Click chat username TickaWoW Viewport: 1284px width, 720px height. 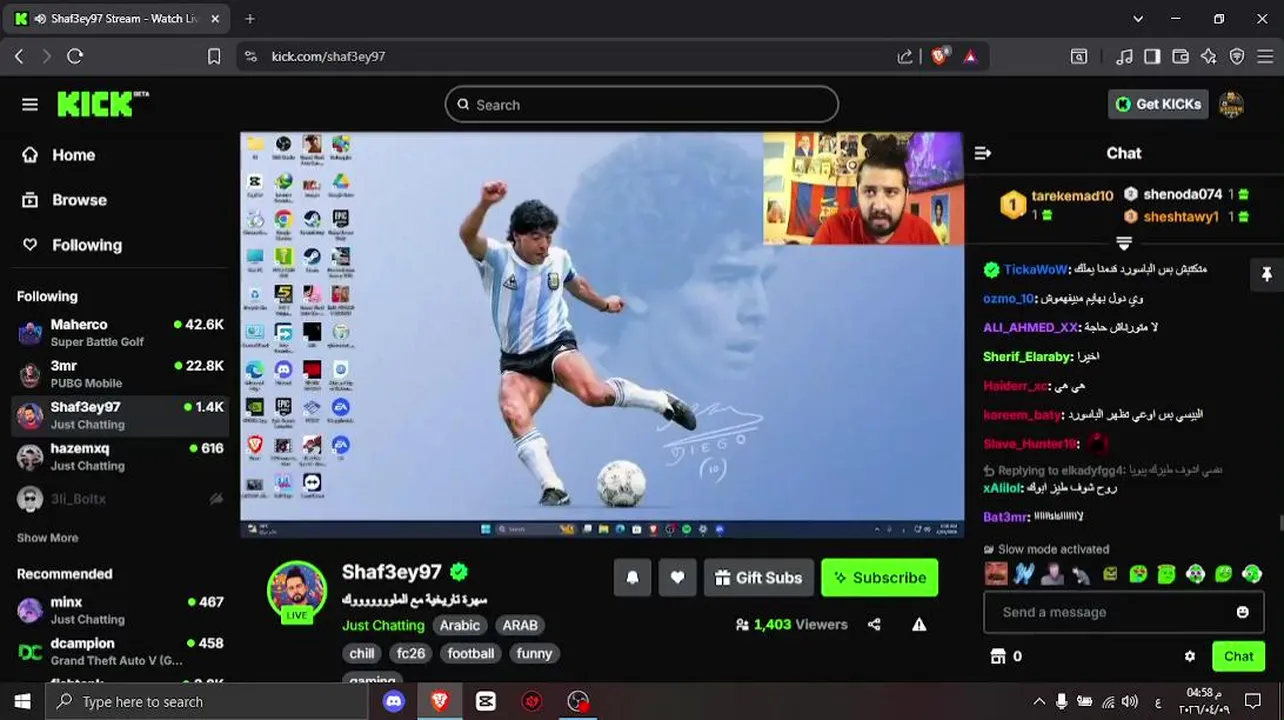1035,269
